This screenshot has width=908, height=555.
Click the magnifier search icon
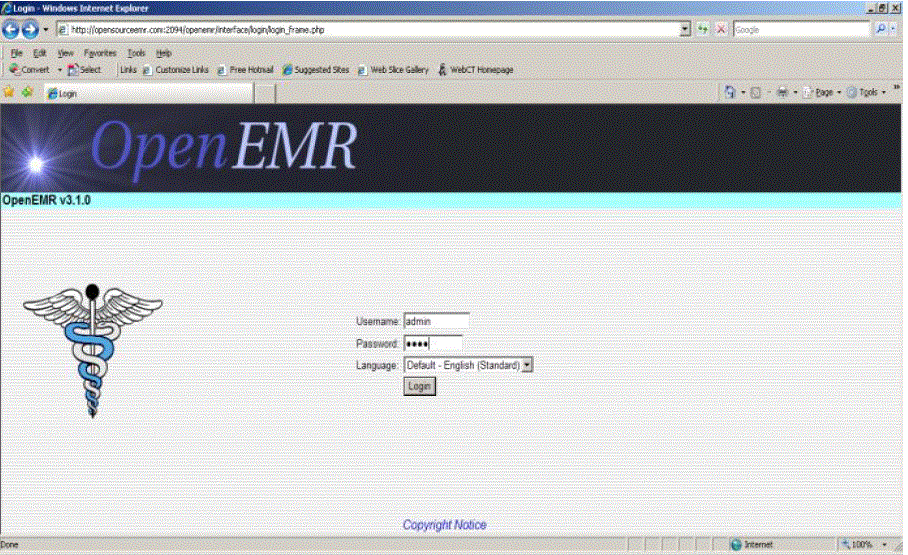coord(882,30)
